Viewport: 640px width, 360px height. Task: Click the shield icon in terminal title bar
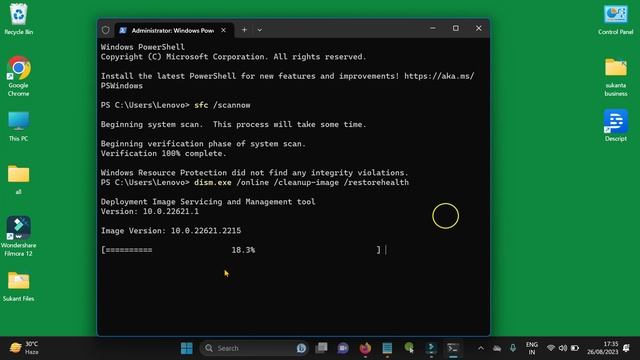click(x=106, y=30)
